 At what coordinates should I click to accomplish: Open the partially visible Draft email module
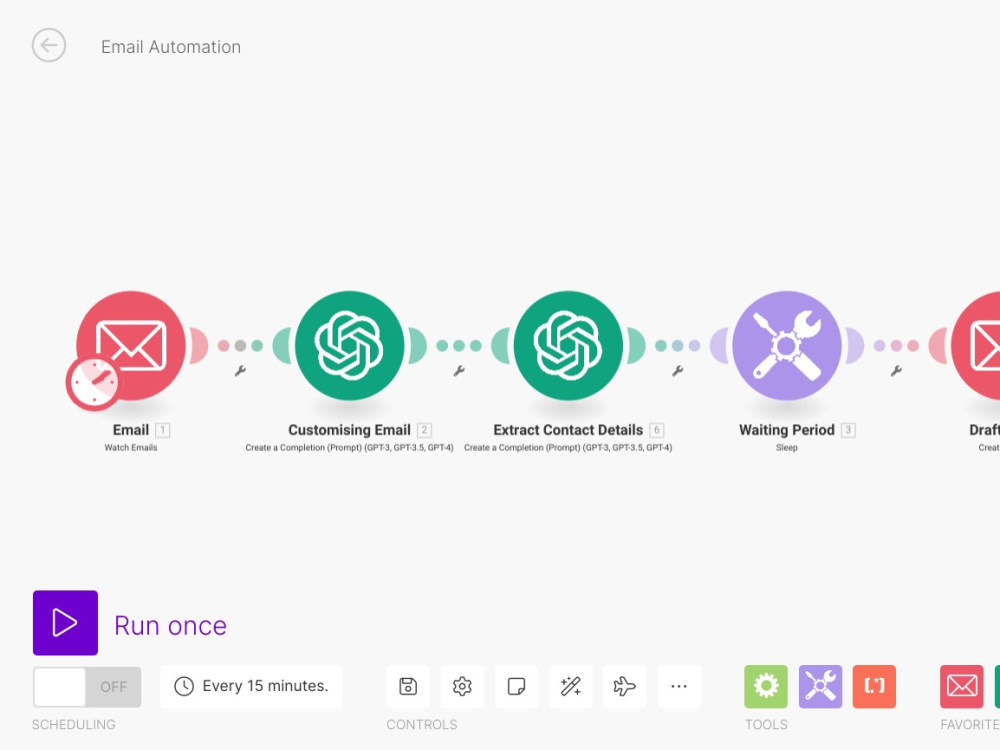point(976,345)
